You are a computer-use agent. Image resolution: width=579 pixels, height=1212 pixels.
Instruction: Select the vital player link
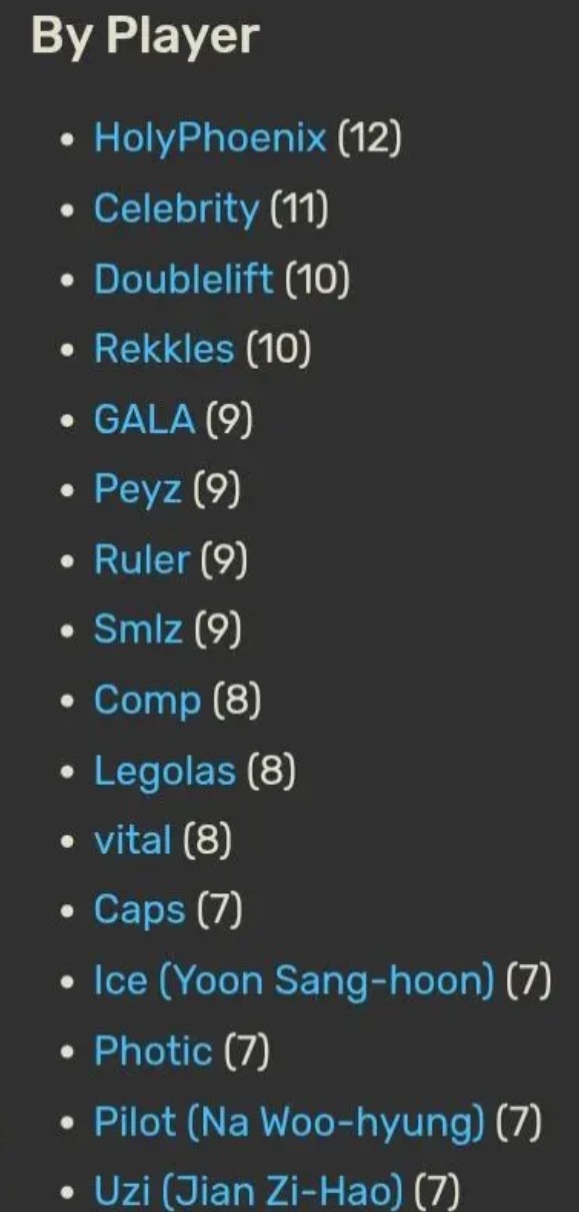pos(133,840)
